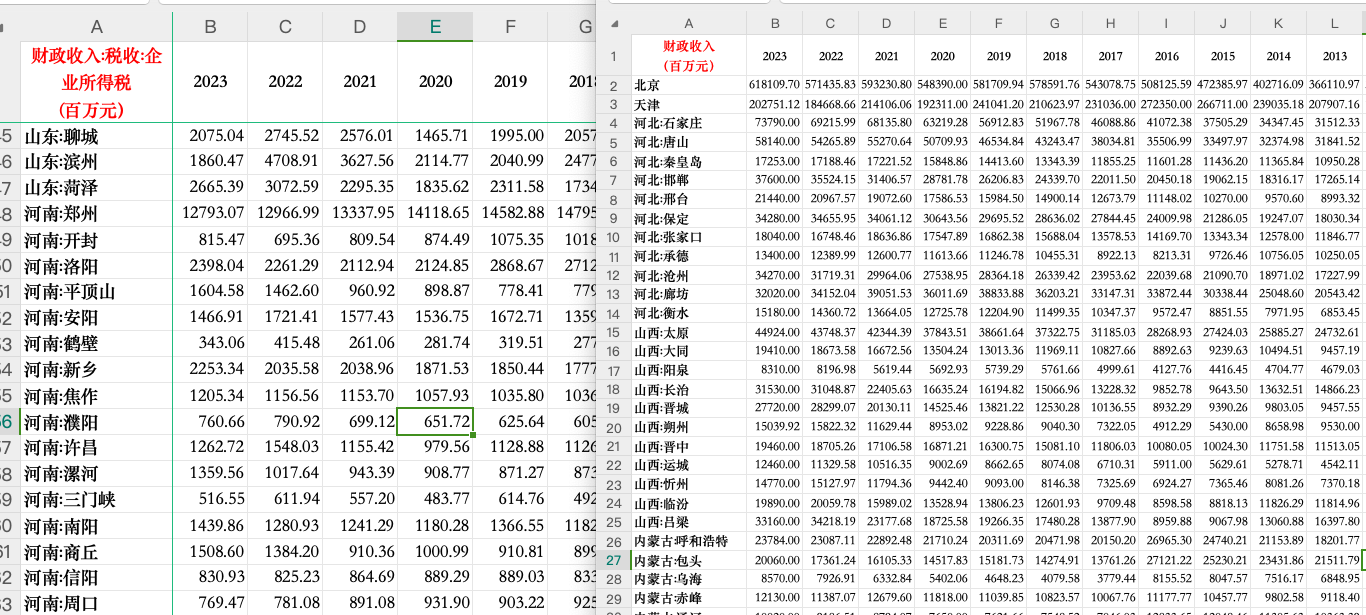Select the cell 河南:郑州
Image resolution: width=1366 pixels, height=615 pixels.
tap(96, 214)
